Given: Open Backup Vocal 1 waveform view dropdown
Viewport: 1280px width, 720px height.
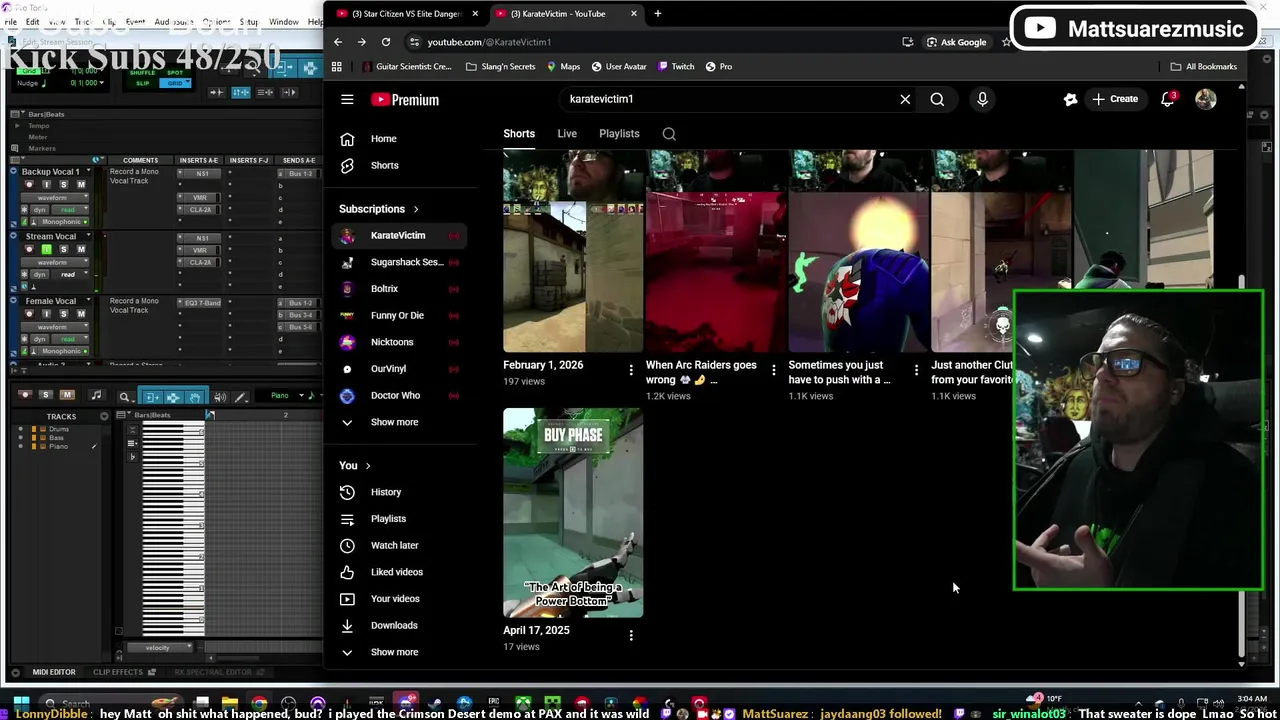Looking at the screenshot, I should point(56,198).
